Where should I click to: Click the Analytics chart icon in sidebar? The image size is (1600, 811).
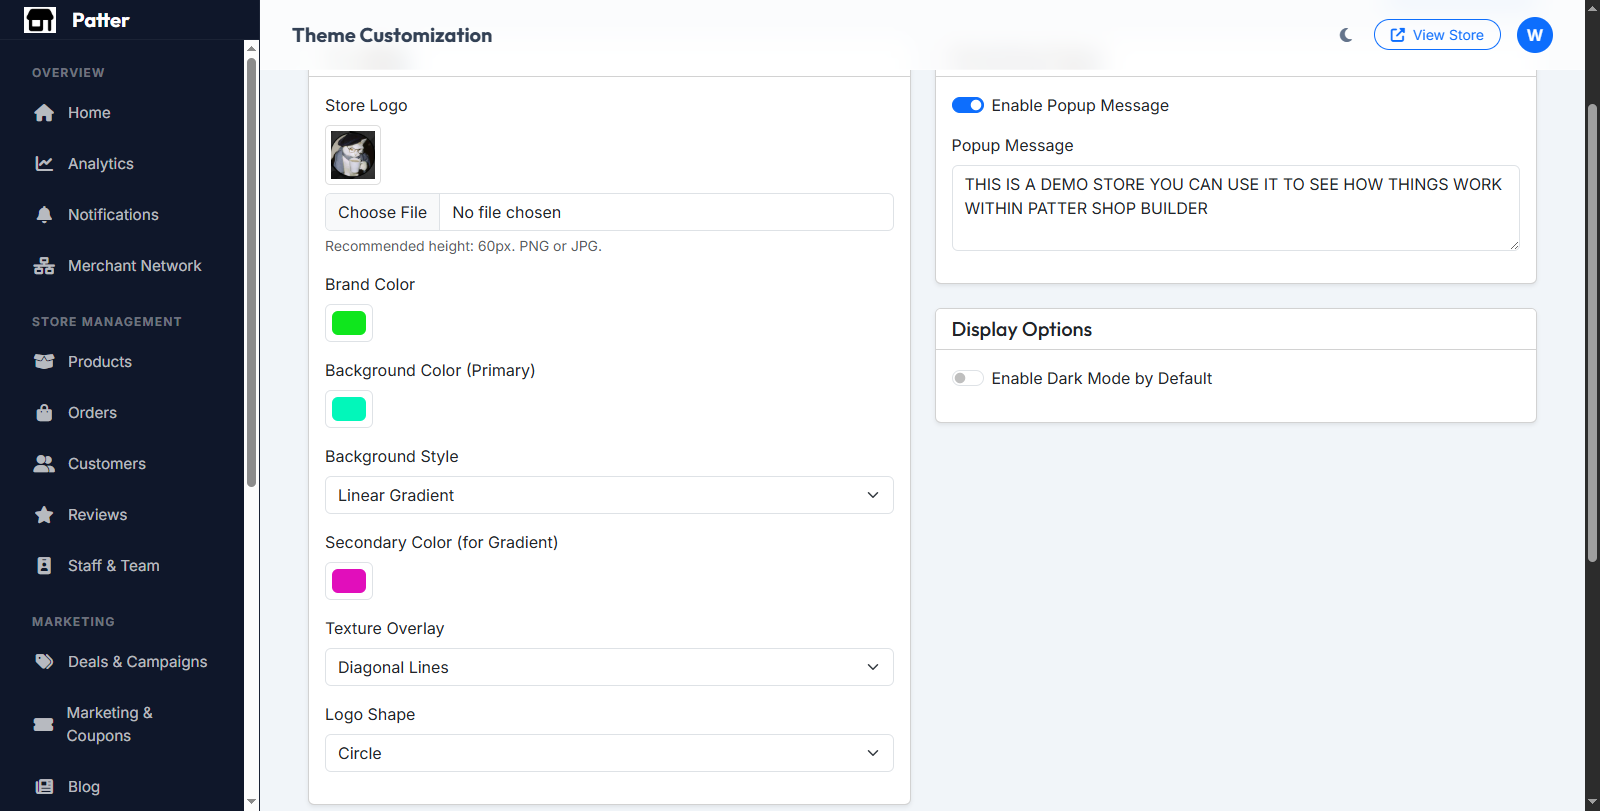click(x=44, y=164)
